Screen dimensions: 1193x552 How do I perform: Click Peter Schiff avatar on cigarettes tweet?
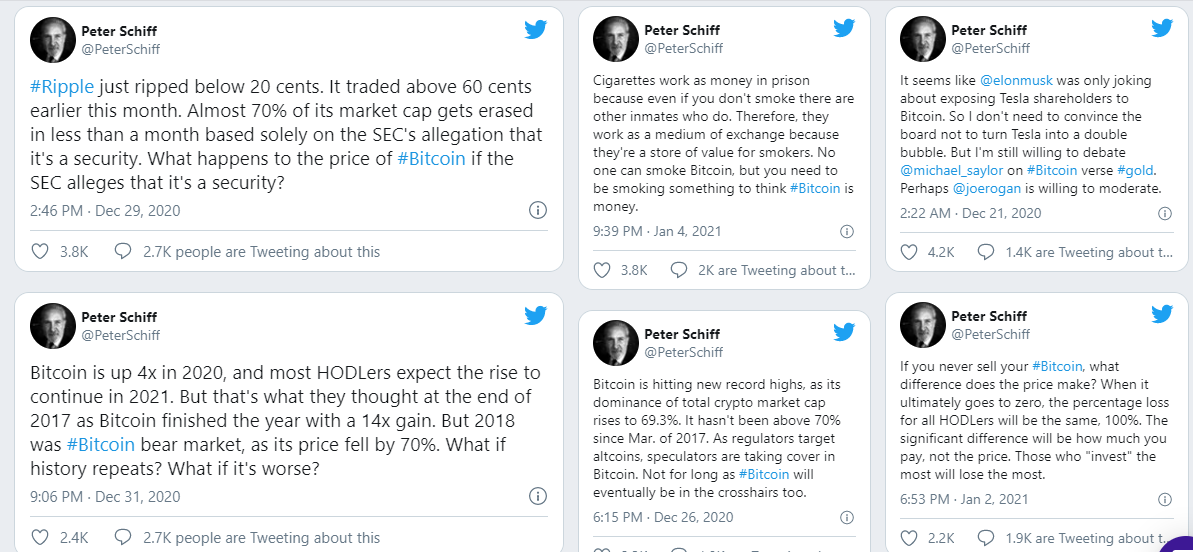coord(616,39)
